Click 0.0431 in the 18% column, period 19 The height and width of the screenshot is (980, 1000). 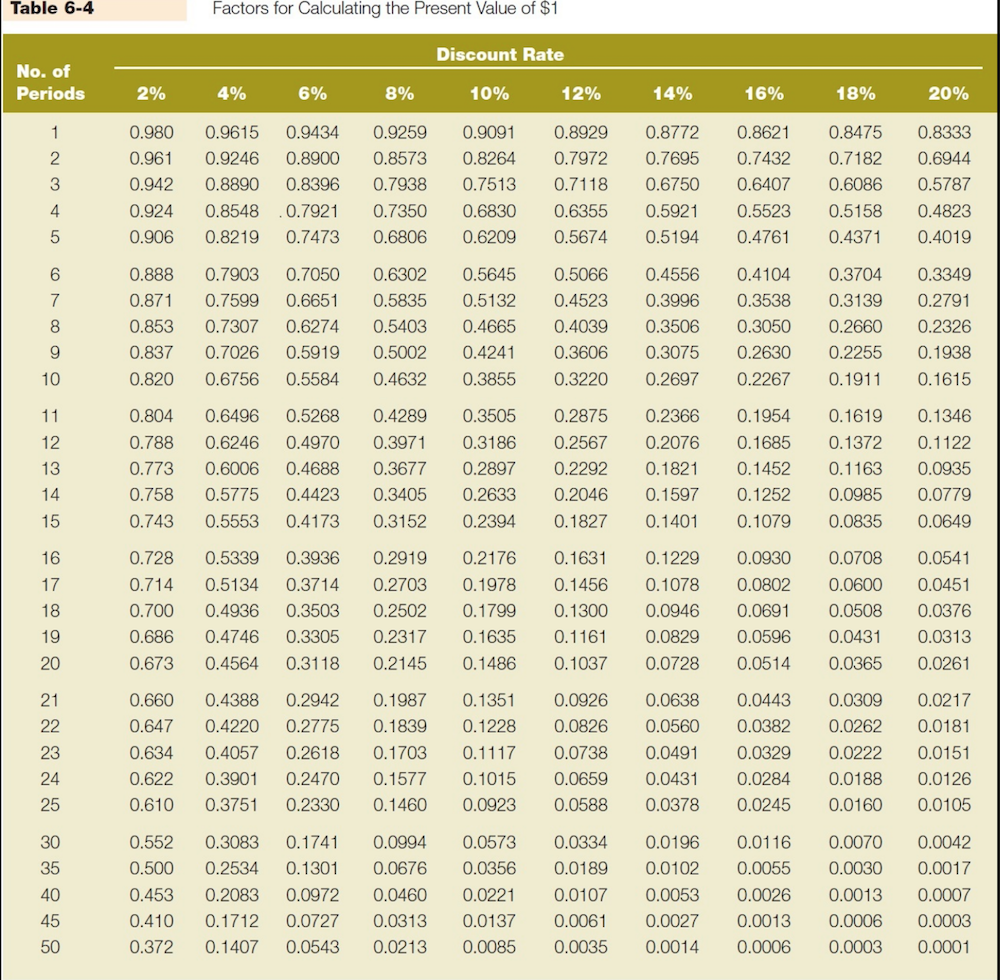[x=855, y=637]
